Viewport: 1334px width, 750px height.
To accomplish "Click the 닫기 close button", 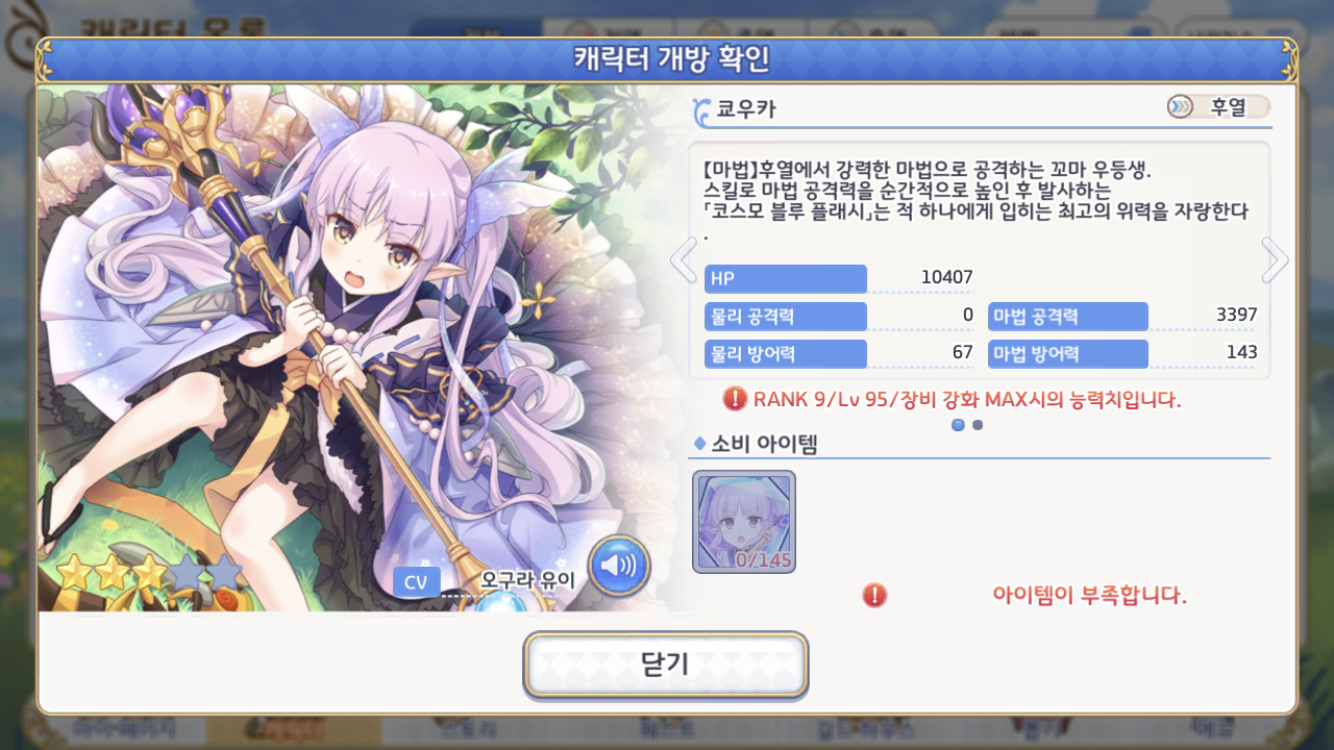I will (666, 664).
